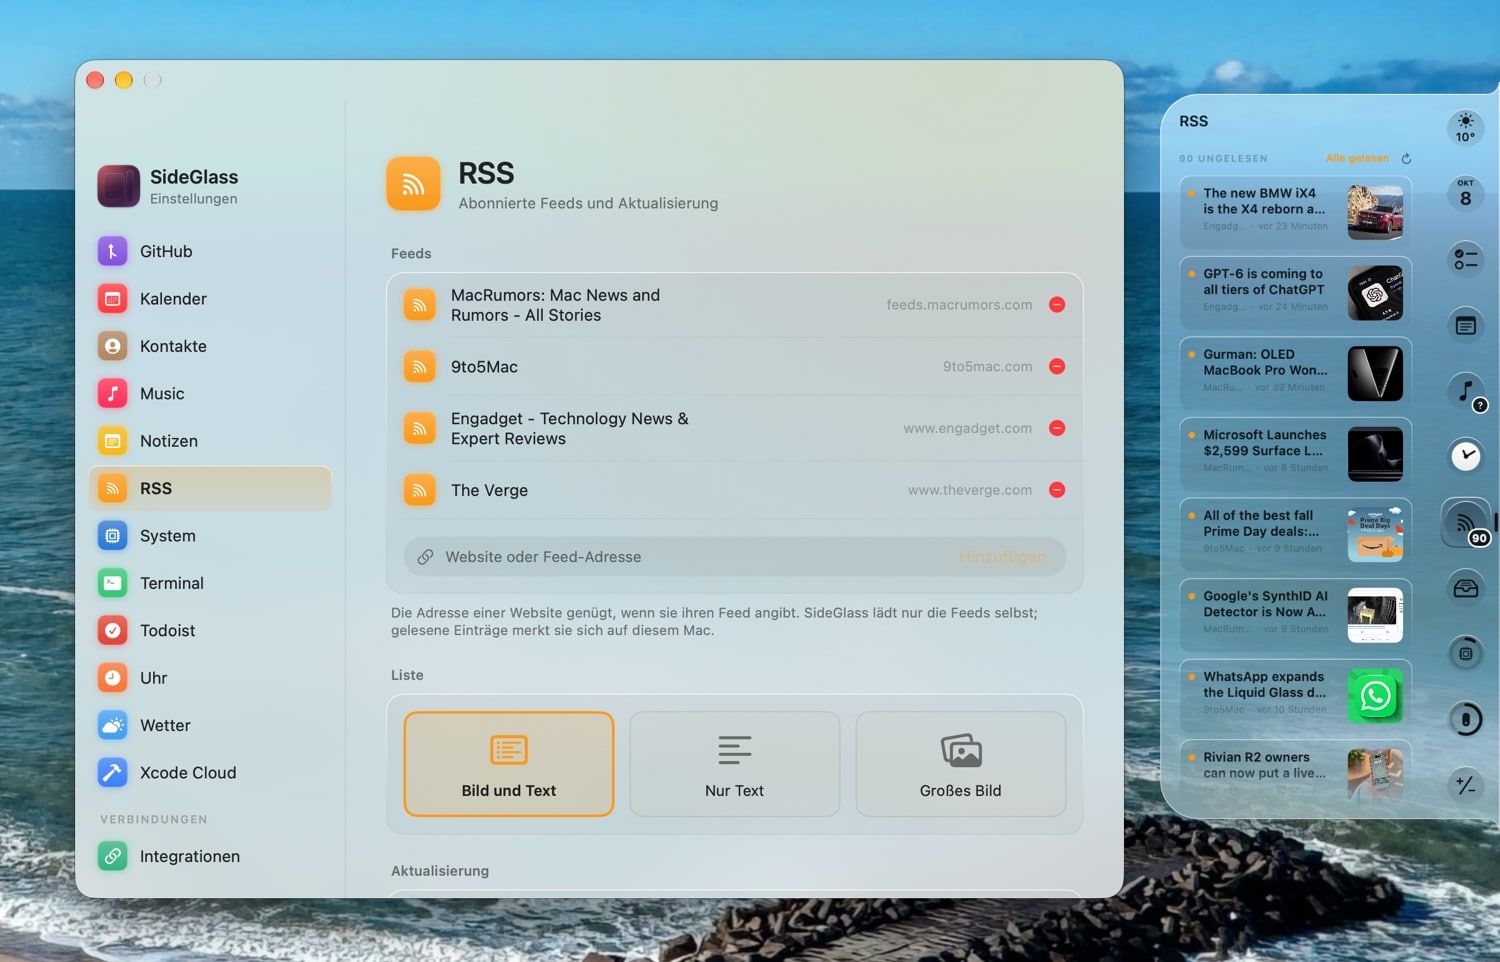
Task: Open the plus/minus icon in widget strip
Action: pos(1466,785)
